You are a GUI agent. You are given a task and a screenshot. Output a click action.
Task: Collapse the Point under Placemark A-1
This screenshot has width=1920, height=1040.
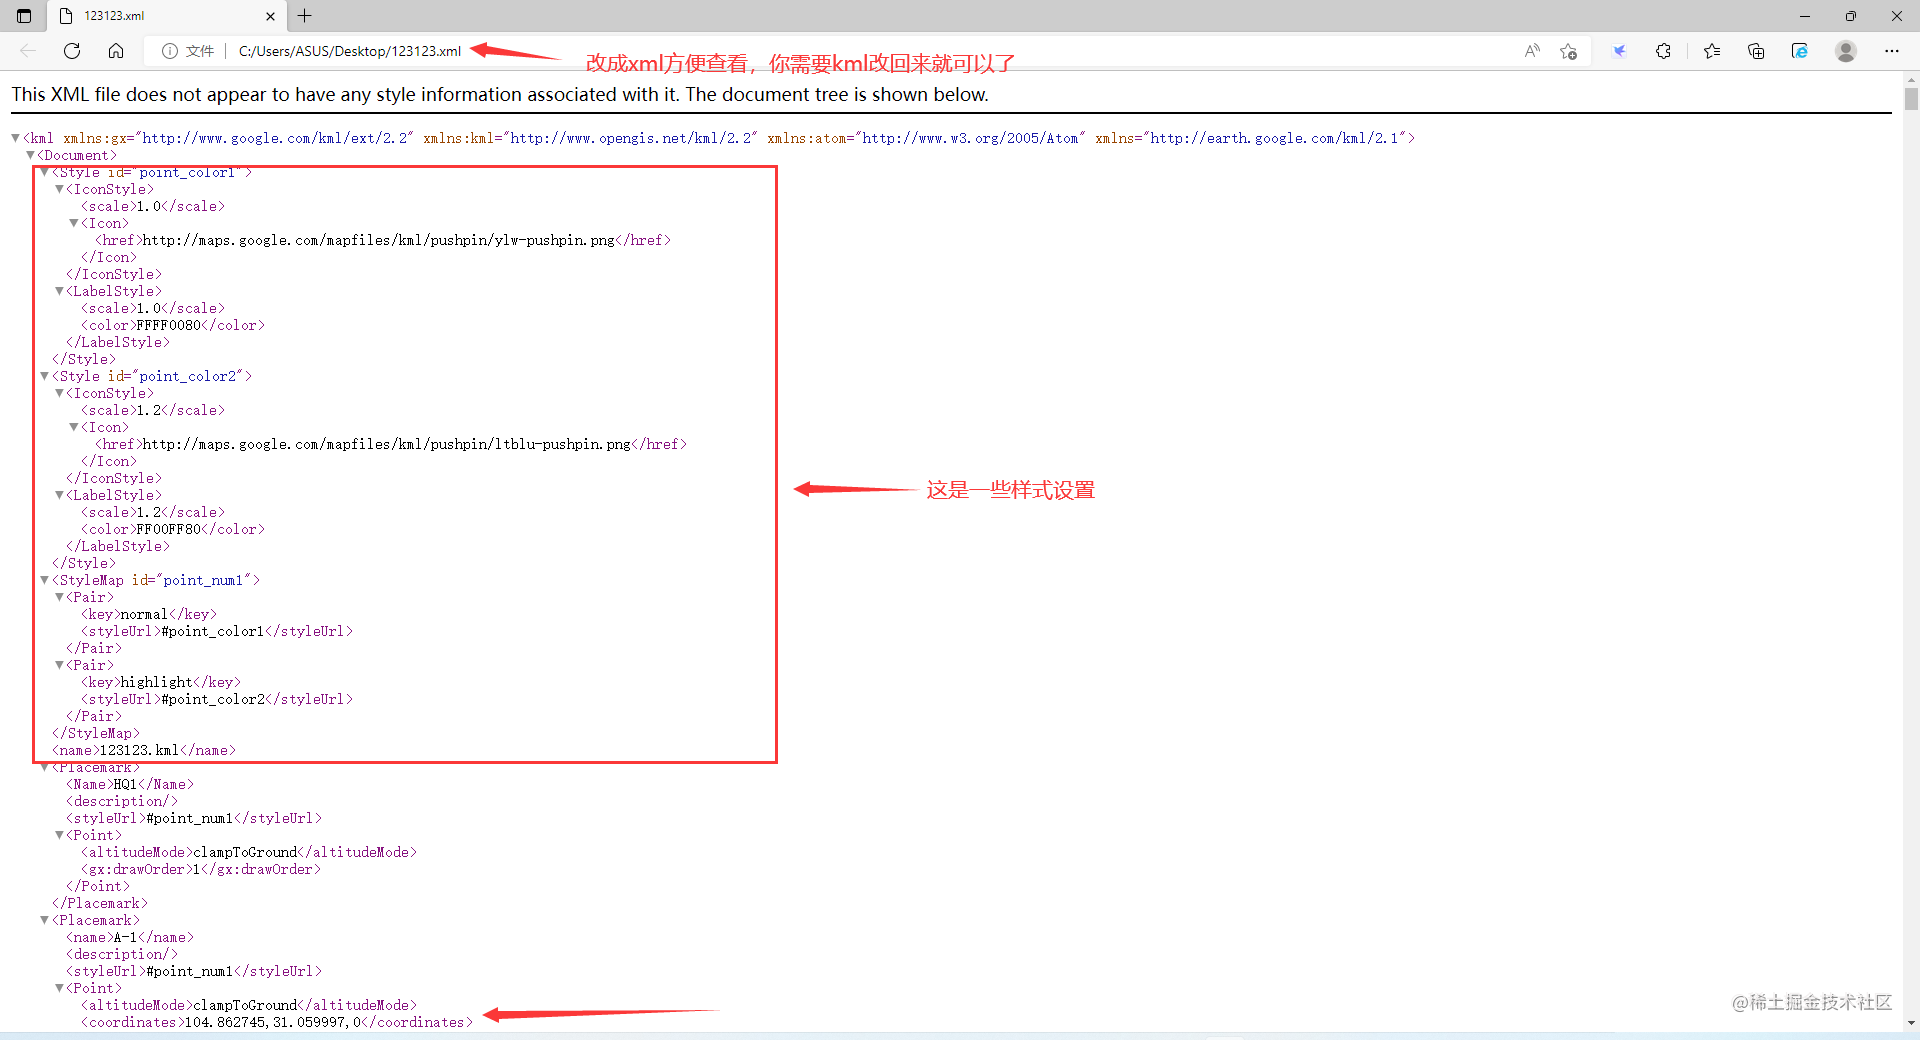[x=59, y=988]
